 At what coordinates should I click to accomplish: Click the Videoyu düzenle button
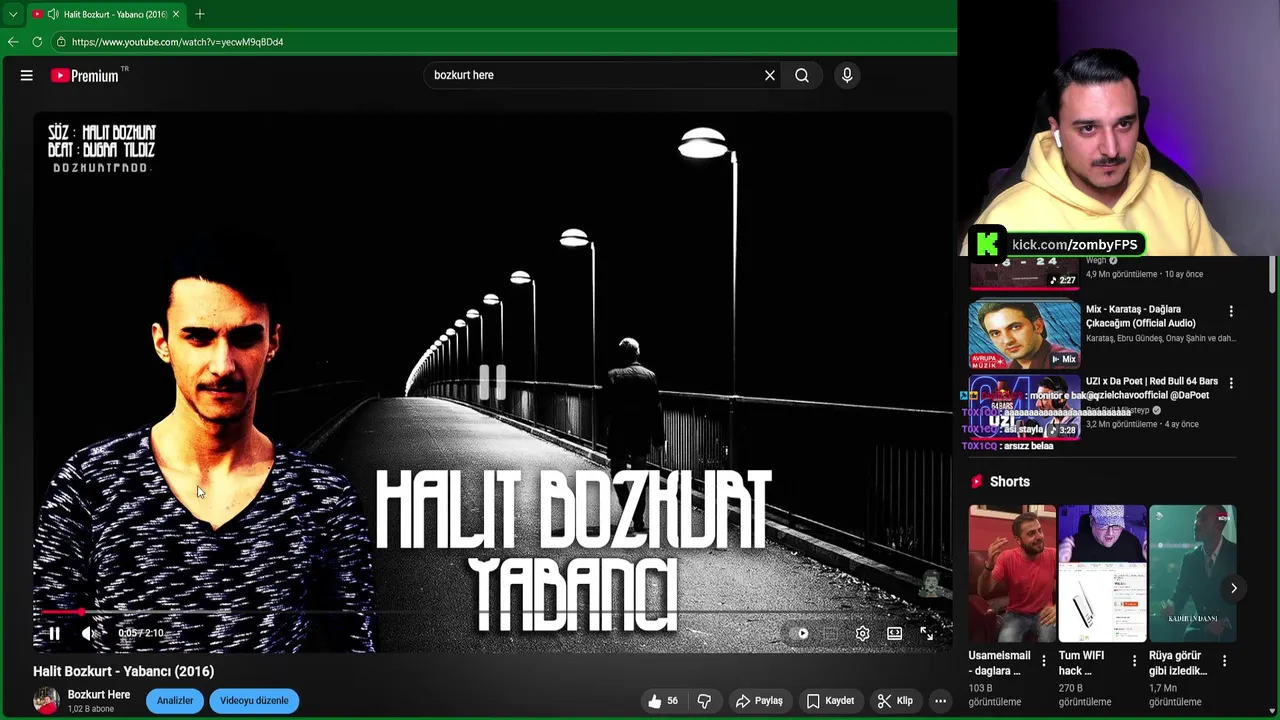click(254, 701)
